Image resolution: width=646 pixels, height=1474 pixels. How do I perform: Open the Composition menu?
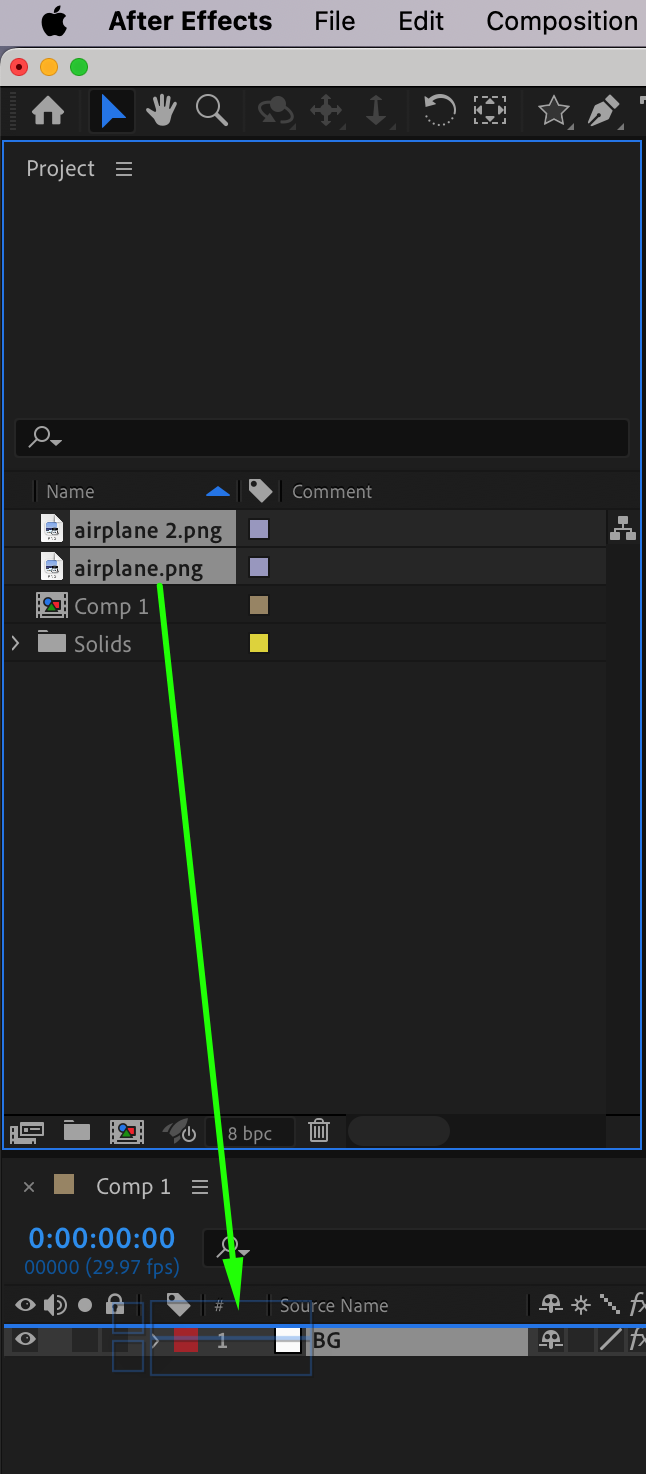[x=562, y=21]
